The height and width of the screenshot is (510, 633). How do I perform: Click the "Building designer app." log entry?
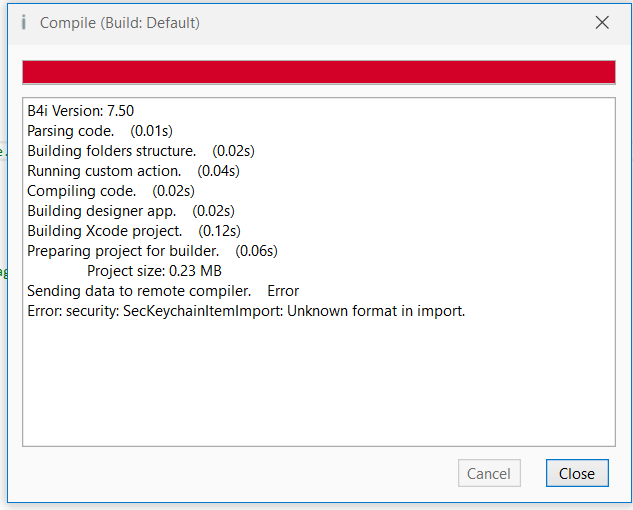[x=101, y=211]
